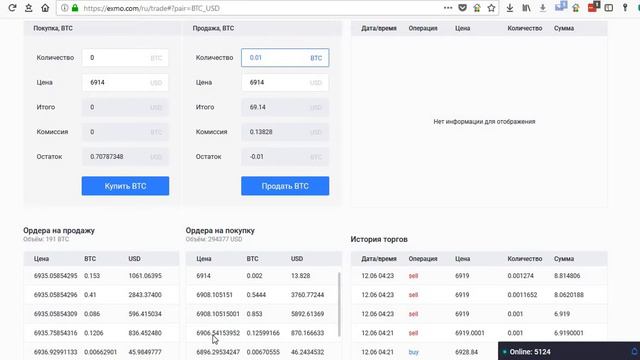Click Ордера на покупку heading
Viewport: 640px width, 360px height.
[220, 230]
